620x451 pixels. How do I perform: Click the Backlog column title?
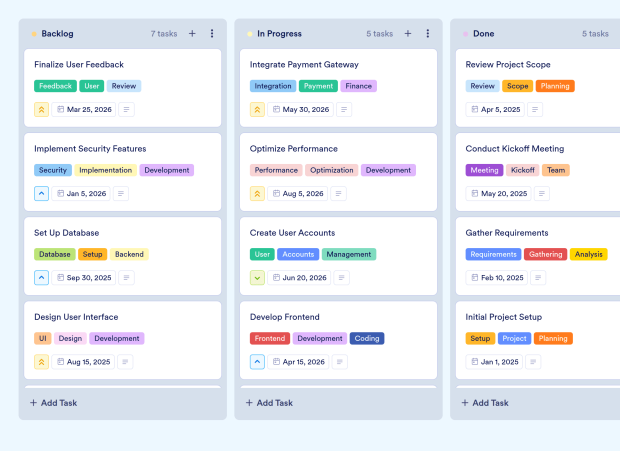58,34
